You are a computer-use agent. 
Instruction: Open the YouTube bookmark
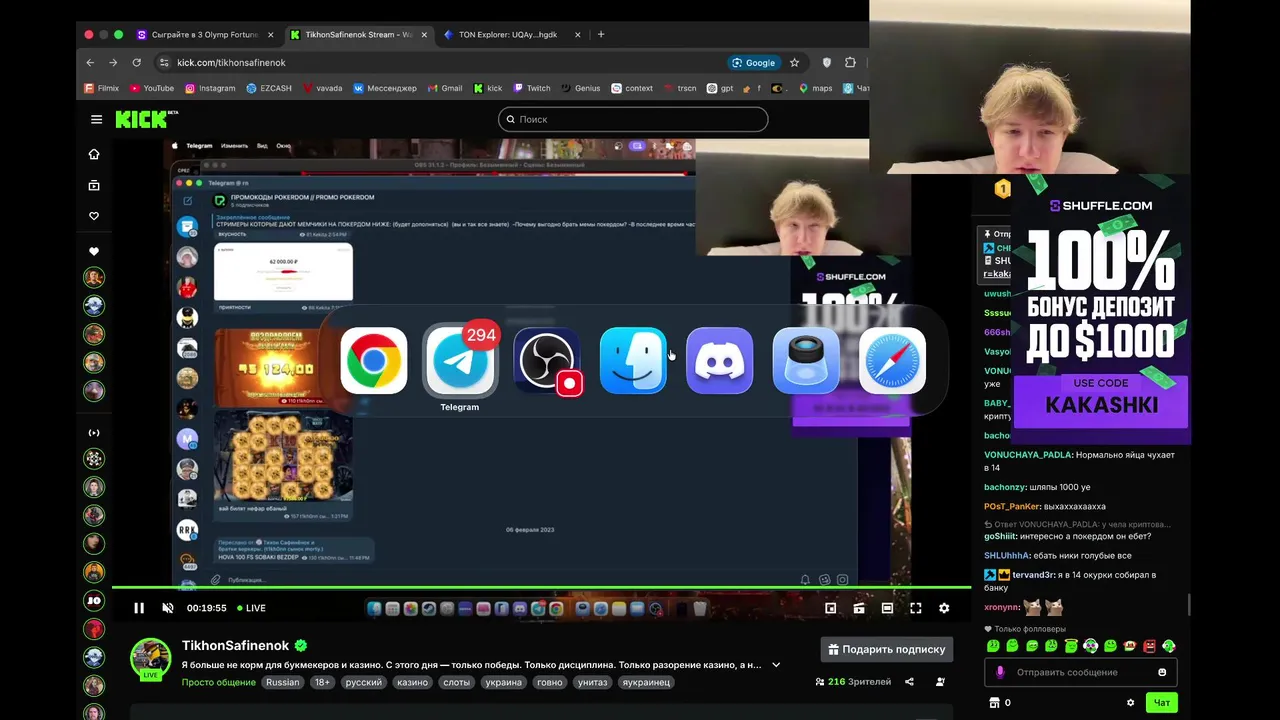pyautogui.click(x=151, y=88)
